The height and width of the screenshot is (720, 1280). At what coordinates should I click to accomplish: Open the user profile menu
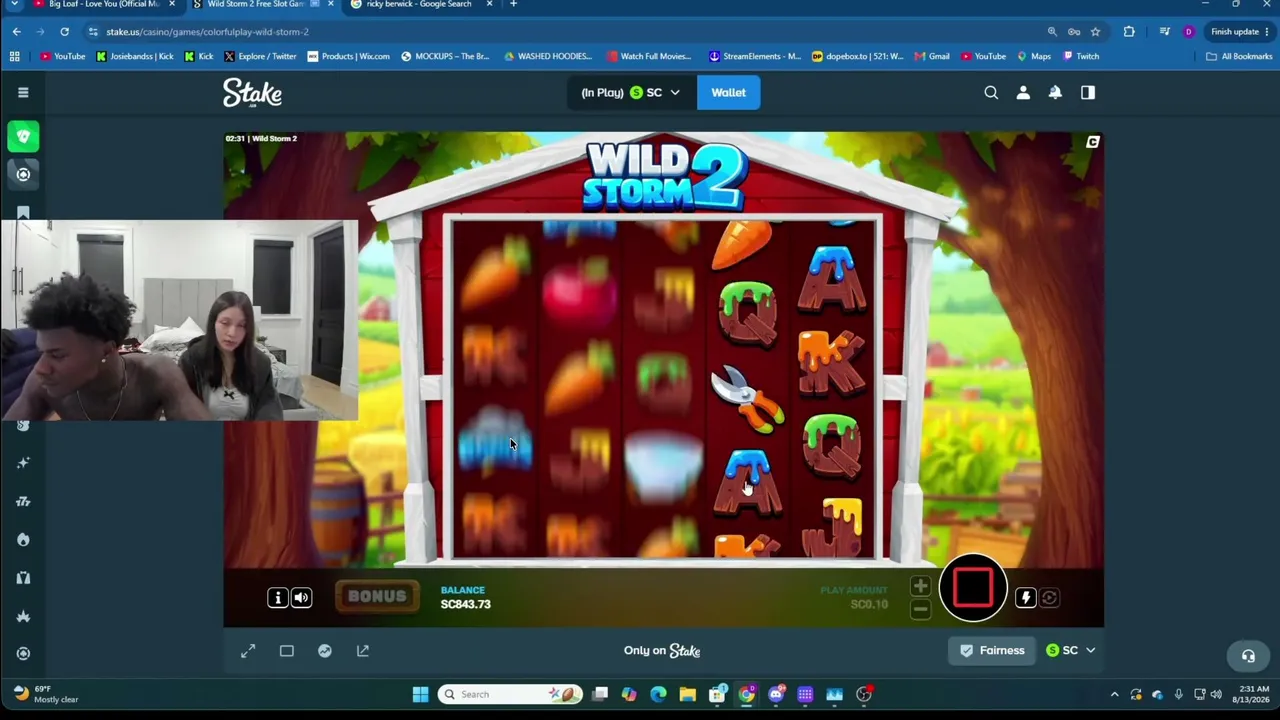pos(1023,92)
